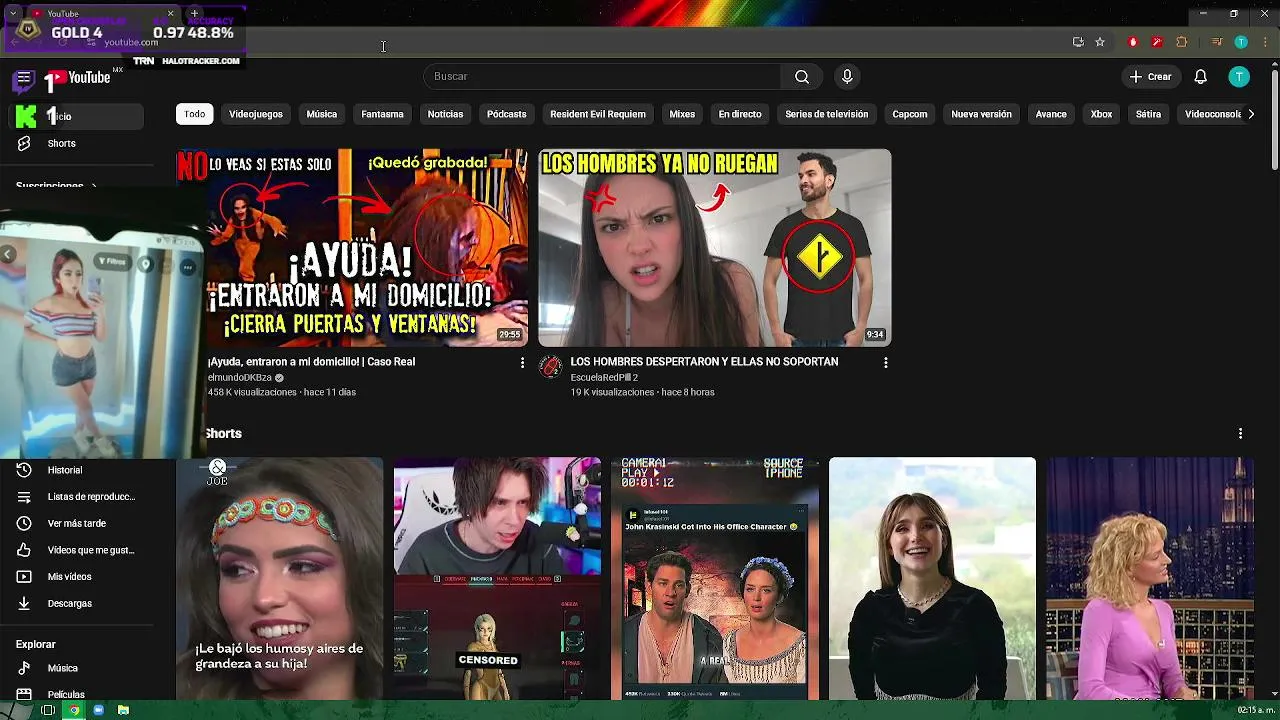Expand the Suscripciones section

pos(57,186)
